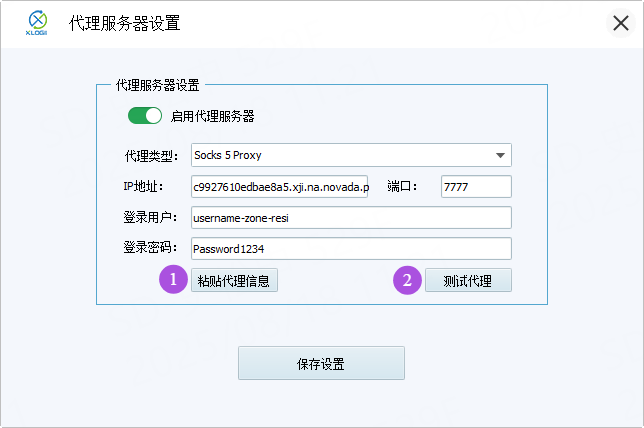Close the 代理服务器设置 dialog

click(620, 23)
